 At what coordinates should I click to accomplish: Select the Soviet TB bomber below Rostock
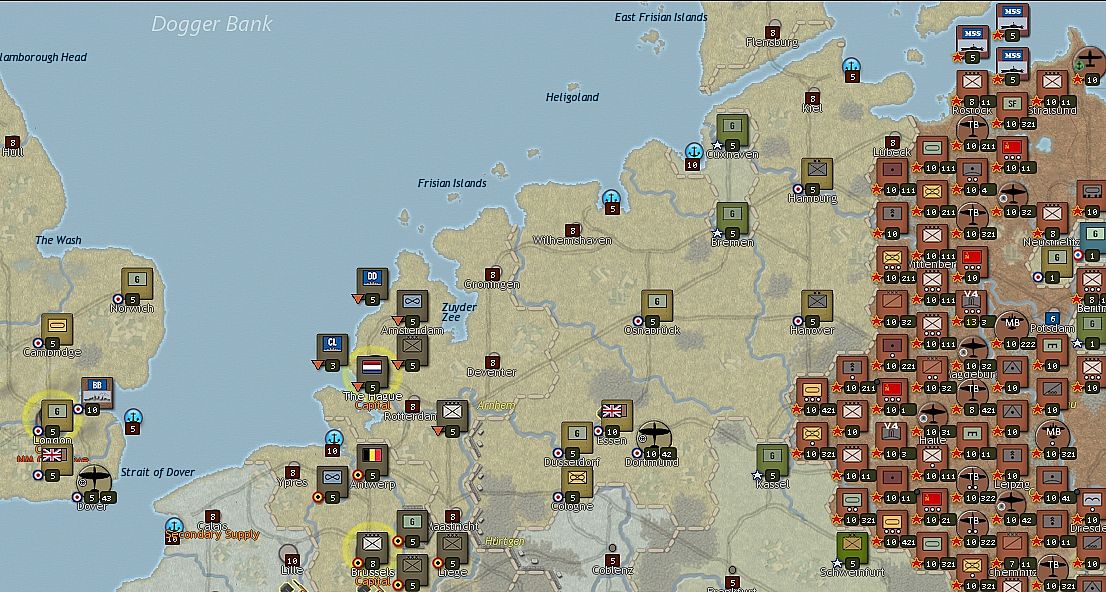click(x=973, y=130)
